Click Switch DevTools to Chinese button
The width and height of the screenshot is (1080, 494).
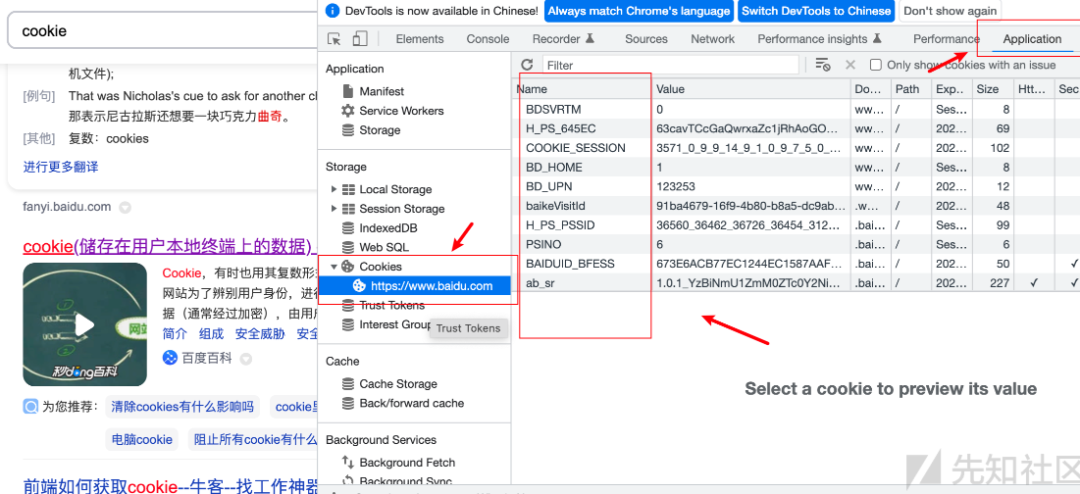(x=816, y=11)
